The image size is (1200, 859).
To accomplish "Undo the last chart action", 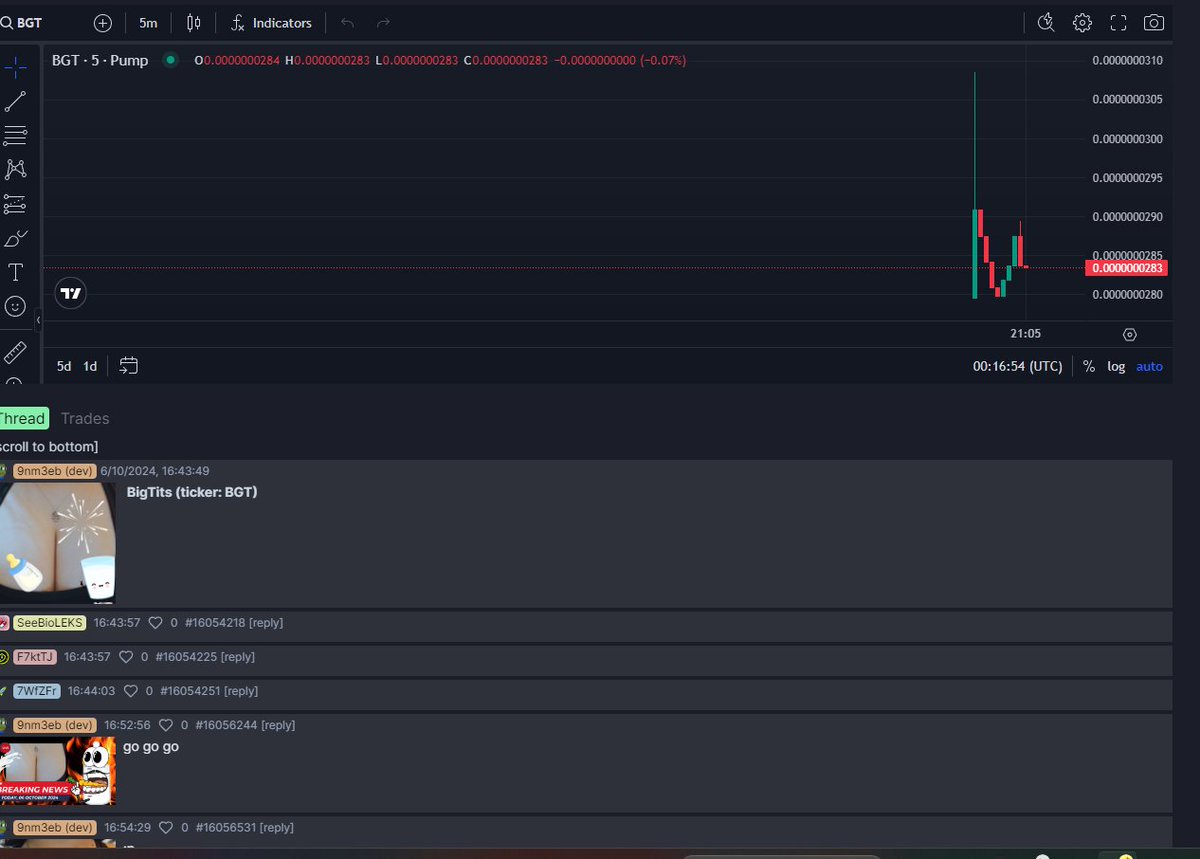I will 348,22.
